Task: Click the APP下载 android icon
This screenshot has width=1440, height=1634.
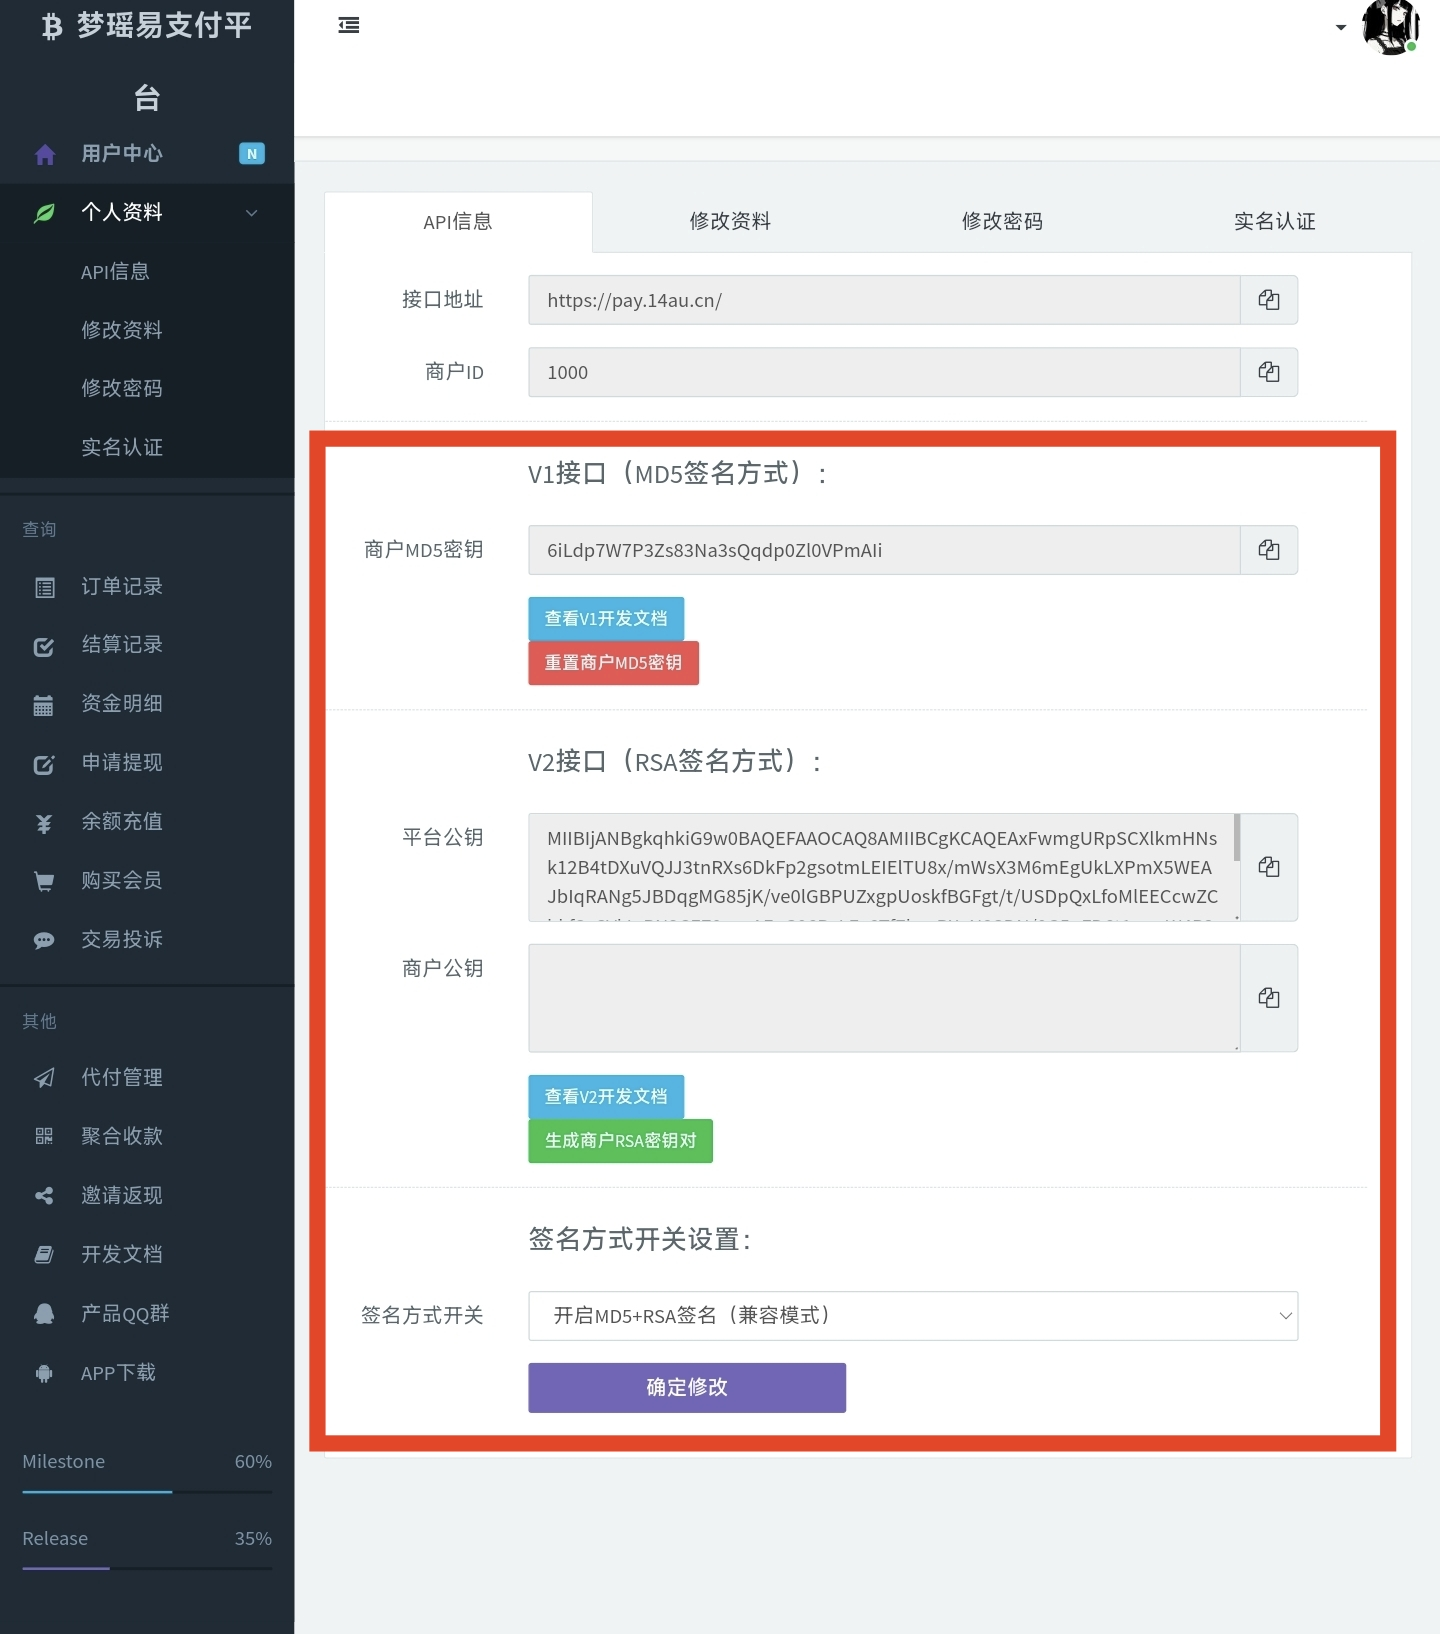Action: (x=44, y=1373)
